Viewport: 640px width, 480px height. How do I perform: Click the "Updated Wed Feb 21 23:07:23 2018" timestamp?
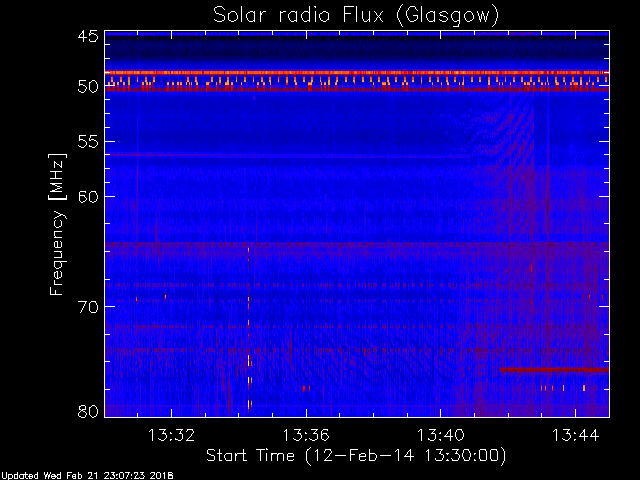coord(87,476)
